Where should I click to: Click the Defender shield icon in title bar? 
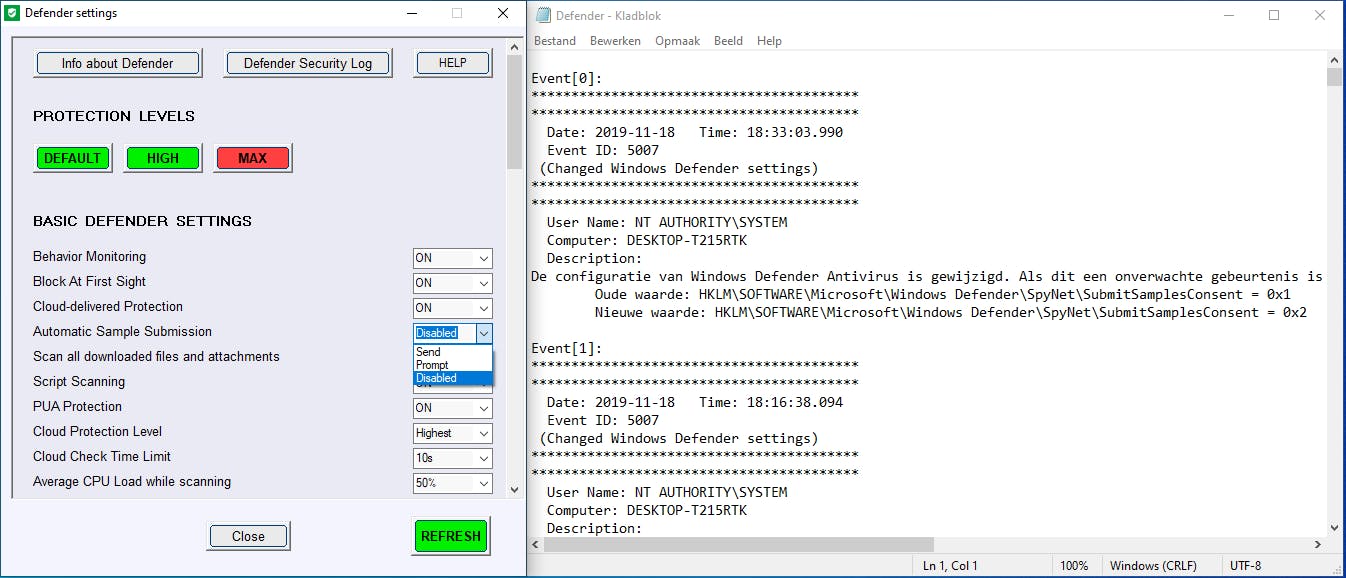click(13, 13)
